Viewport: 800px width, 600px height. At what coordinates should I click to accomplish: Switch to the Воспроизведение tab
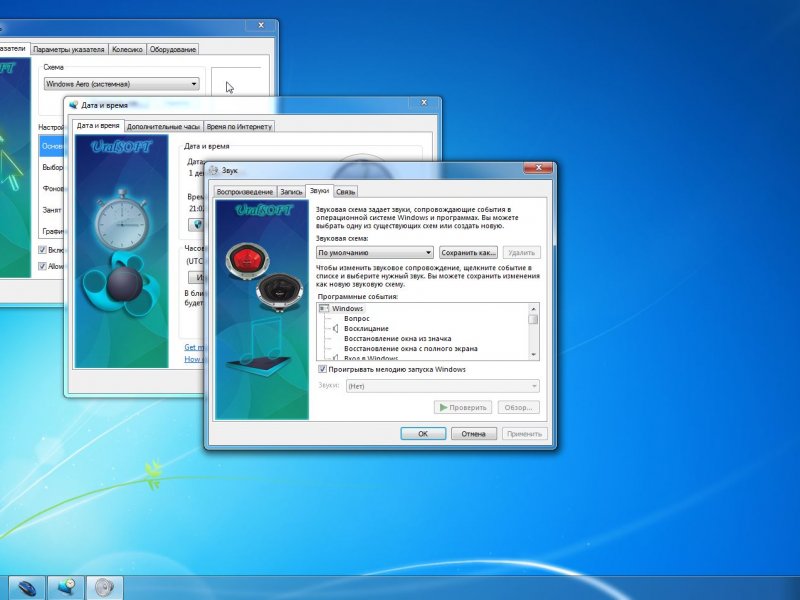coord(245,192)
